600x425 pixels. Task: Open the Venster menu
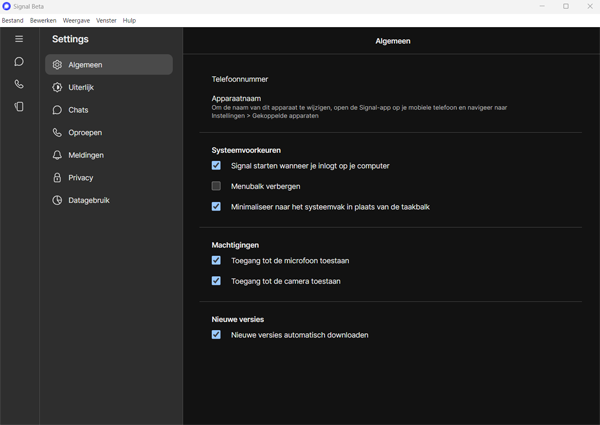click(x=106, y=21)
